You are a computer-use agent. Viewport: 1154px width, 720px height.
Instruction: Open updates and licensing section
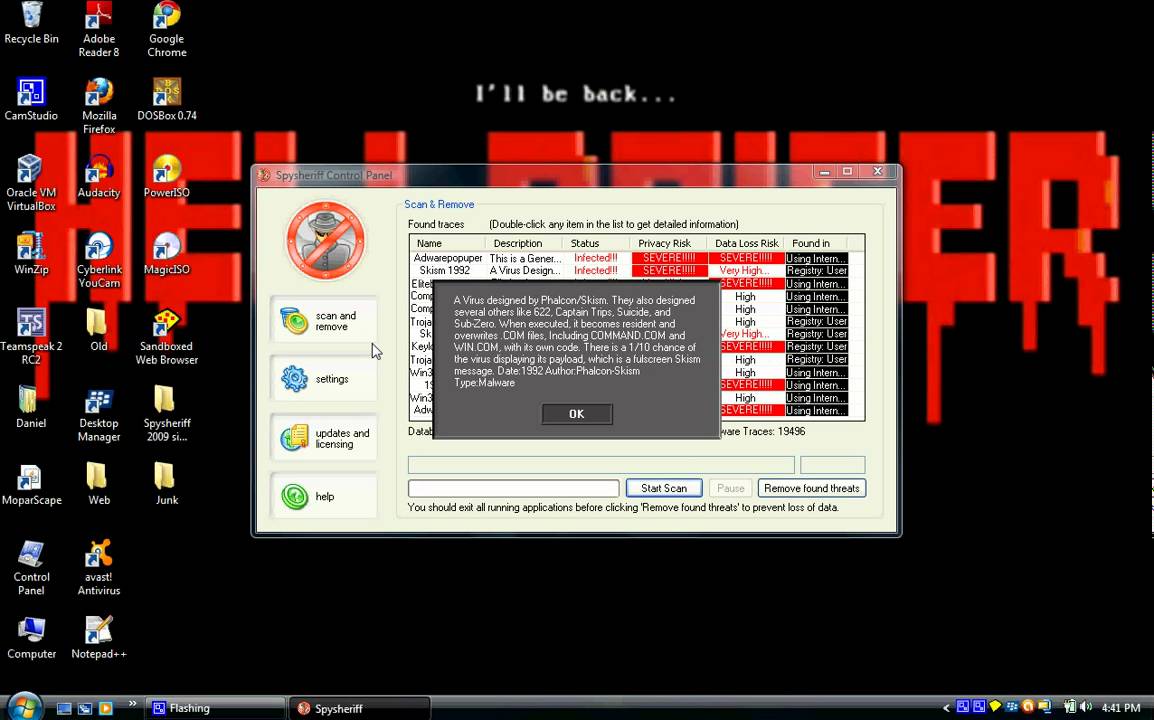[x=324, y=438]
